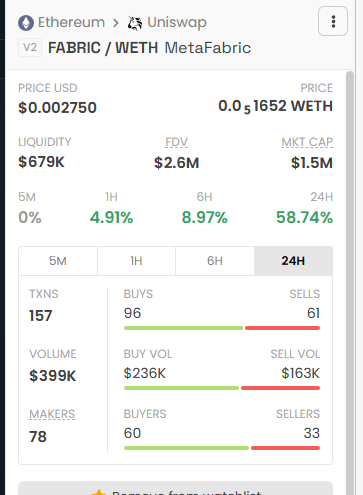Click the $236K buy volume value
The width and height of the screenshot is (363, 495).
click(x=144, y=373)
